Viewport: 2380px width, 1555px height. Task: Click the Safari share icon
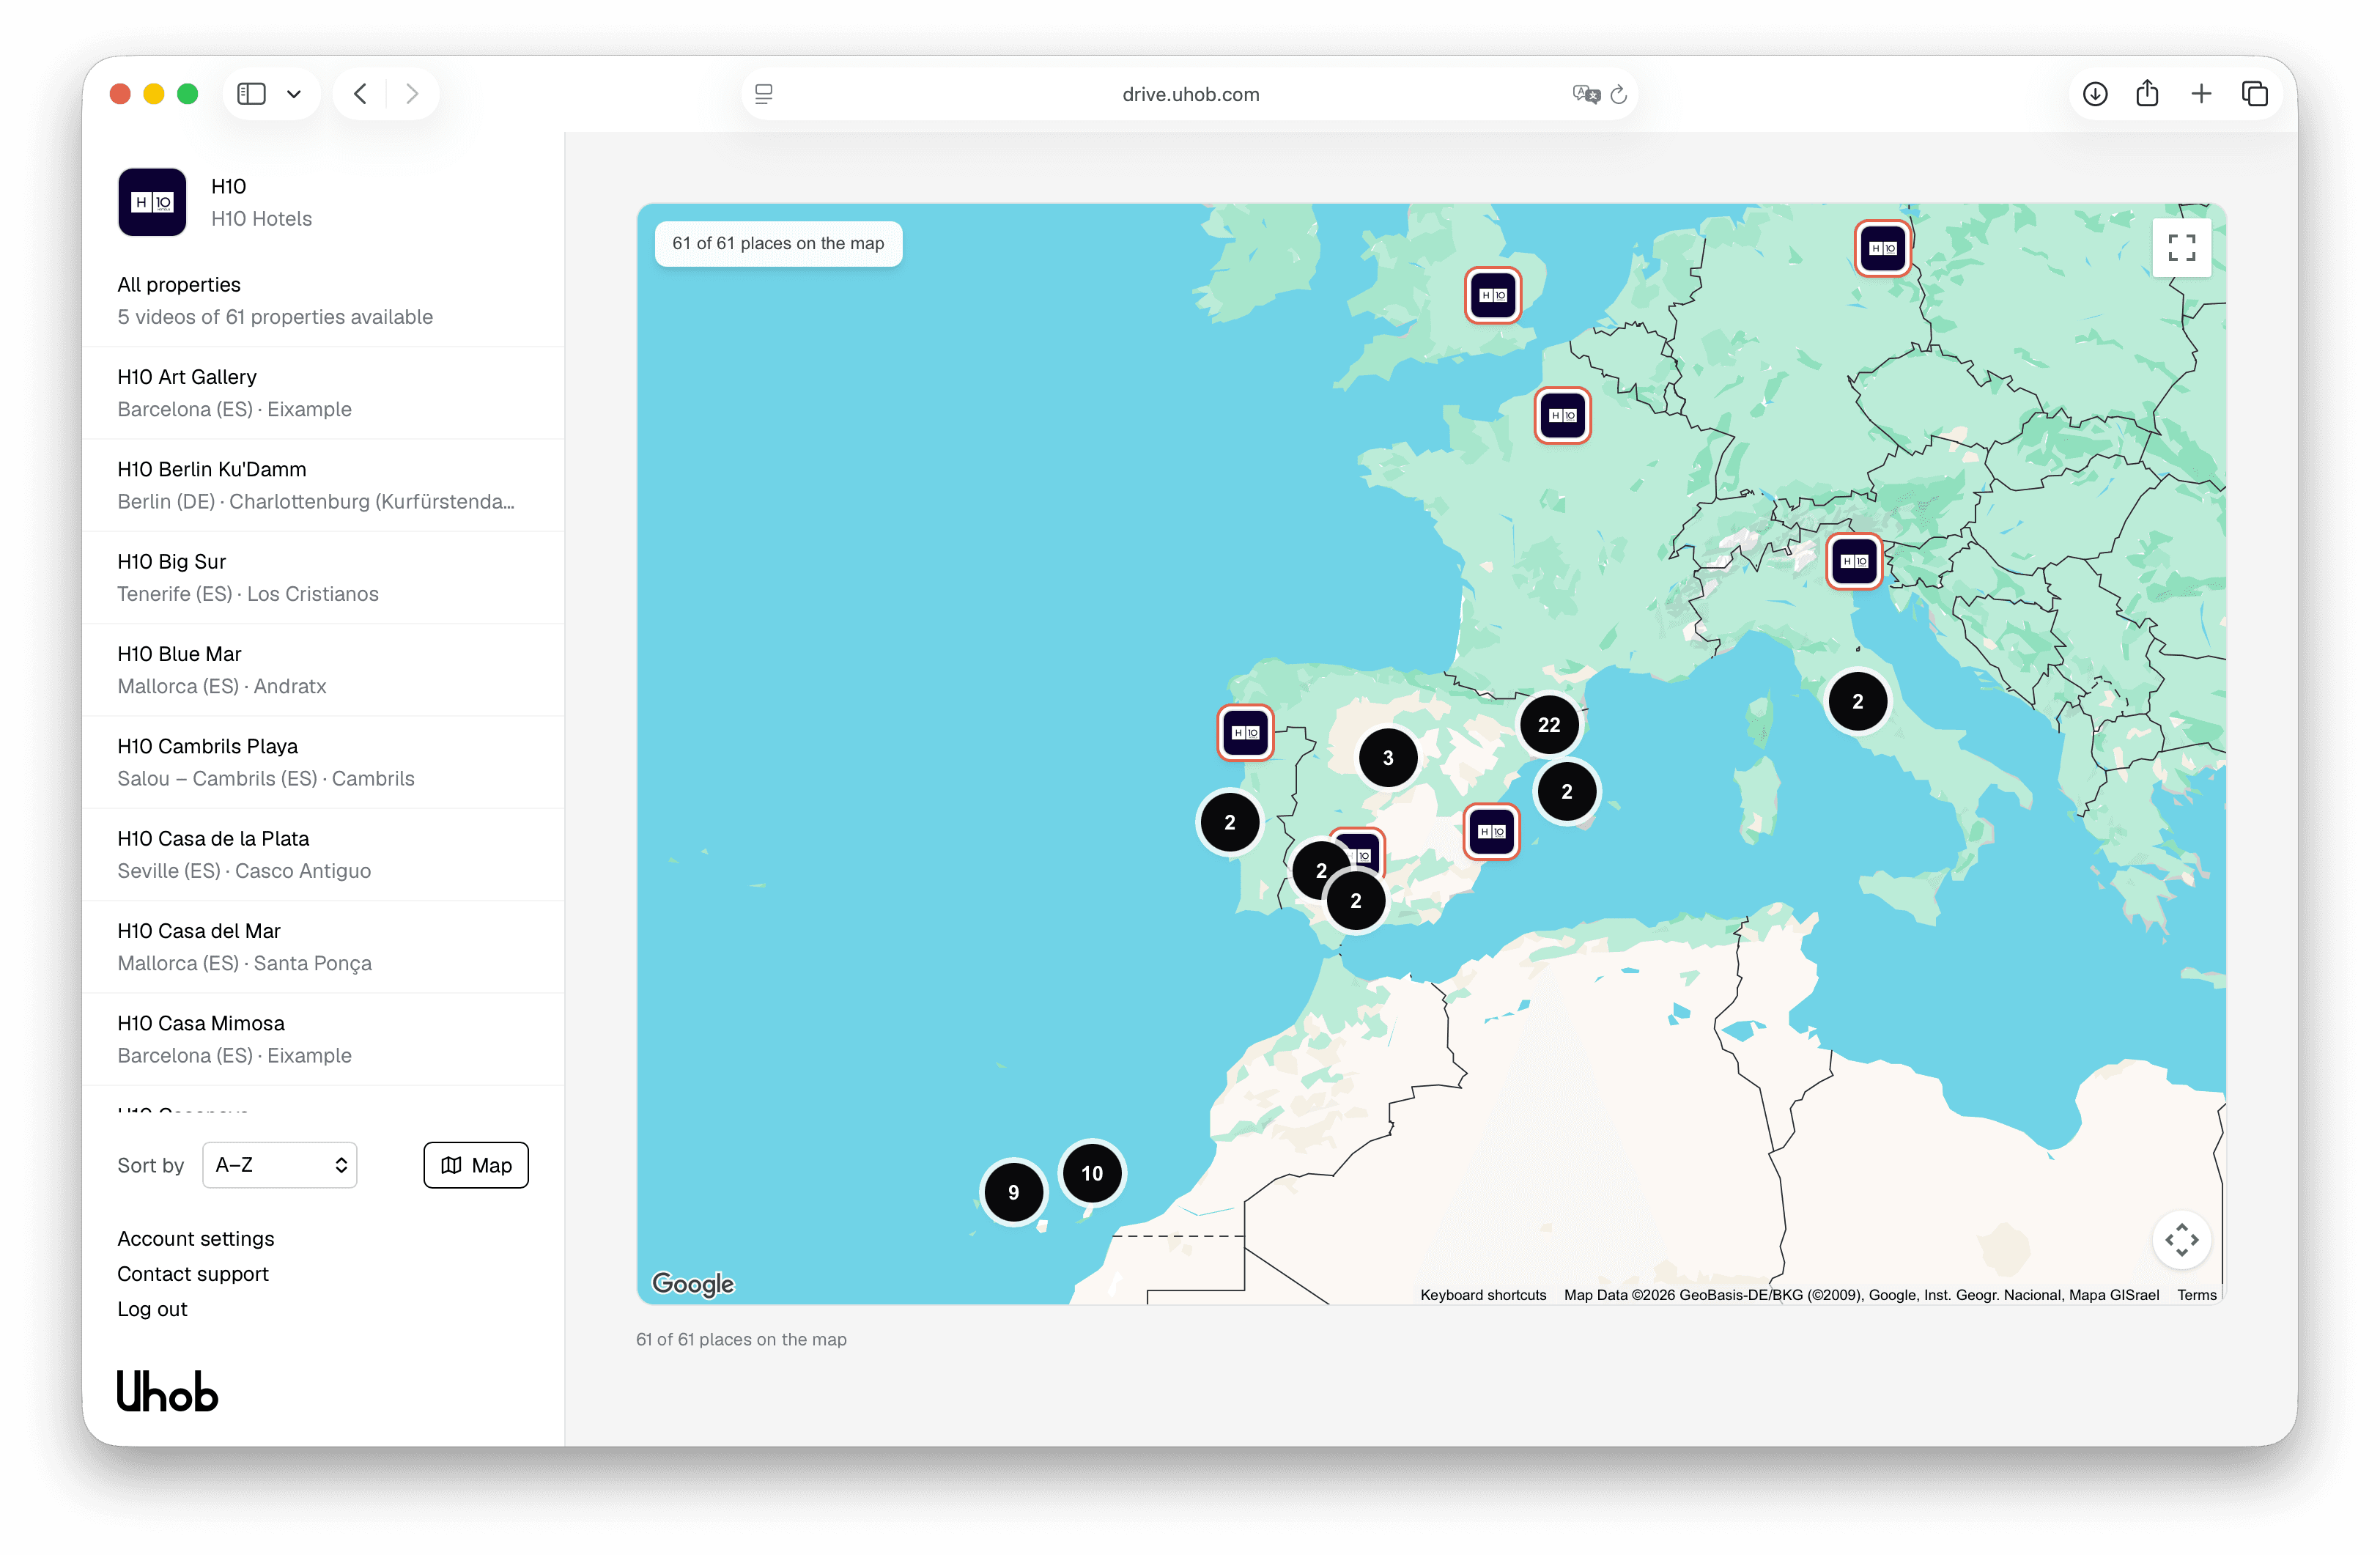click(x=2147, y=94)
